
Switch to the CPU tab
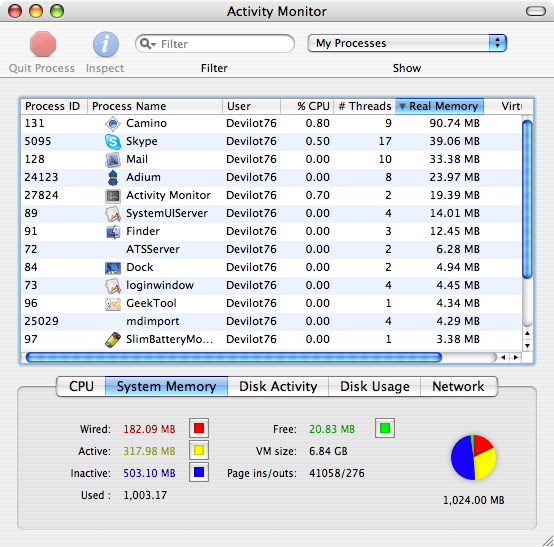point(81,386)
